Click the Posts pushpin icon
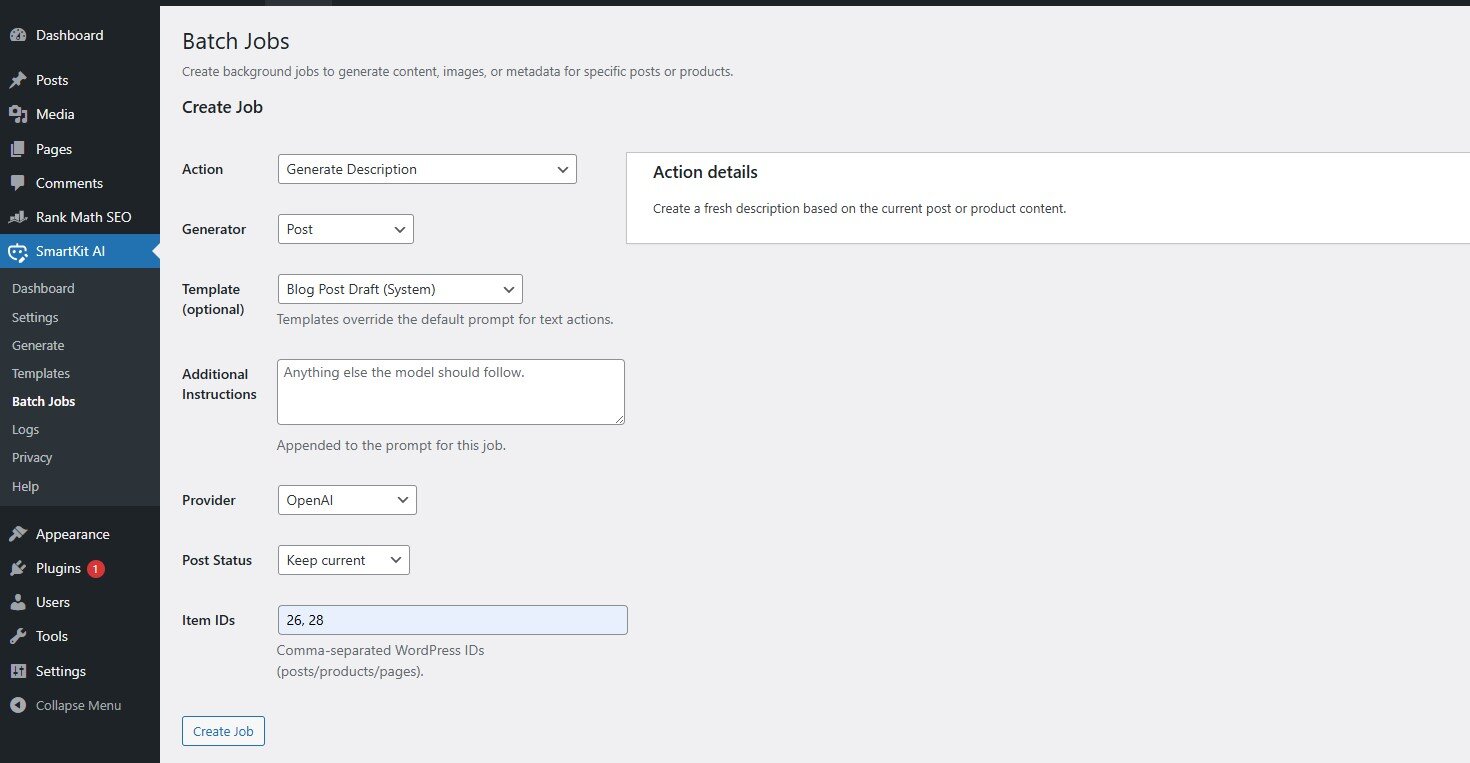Image resolution: width=1470 pixels, height=763 pixels. click(18, 80)
